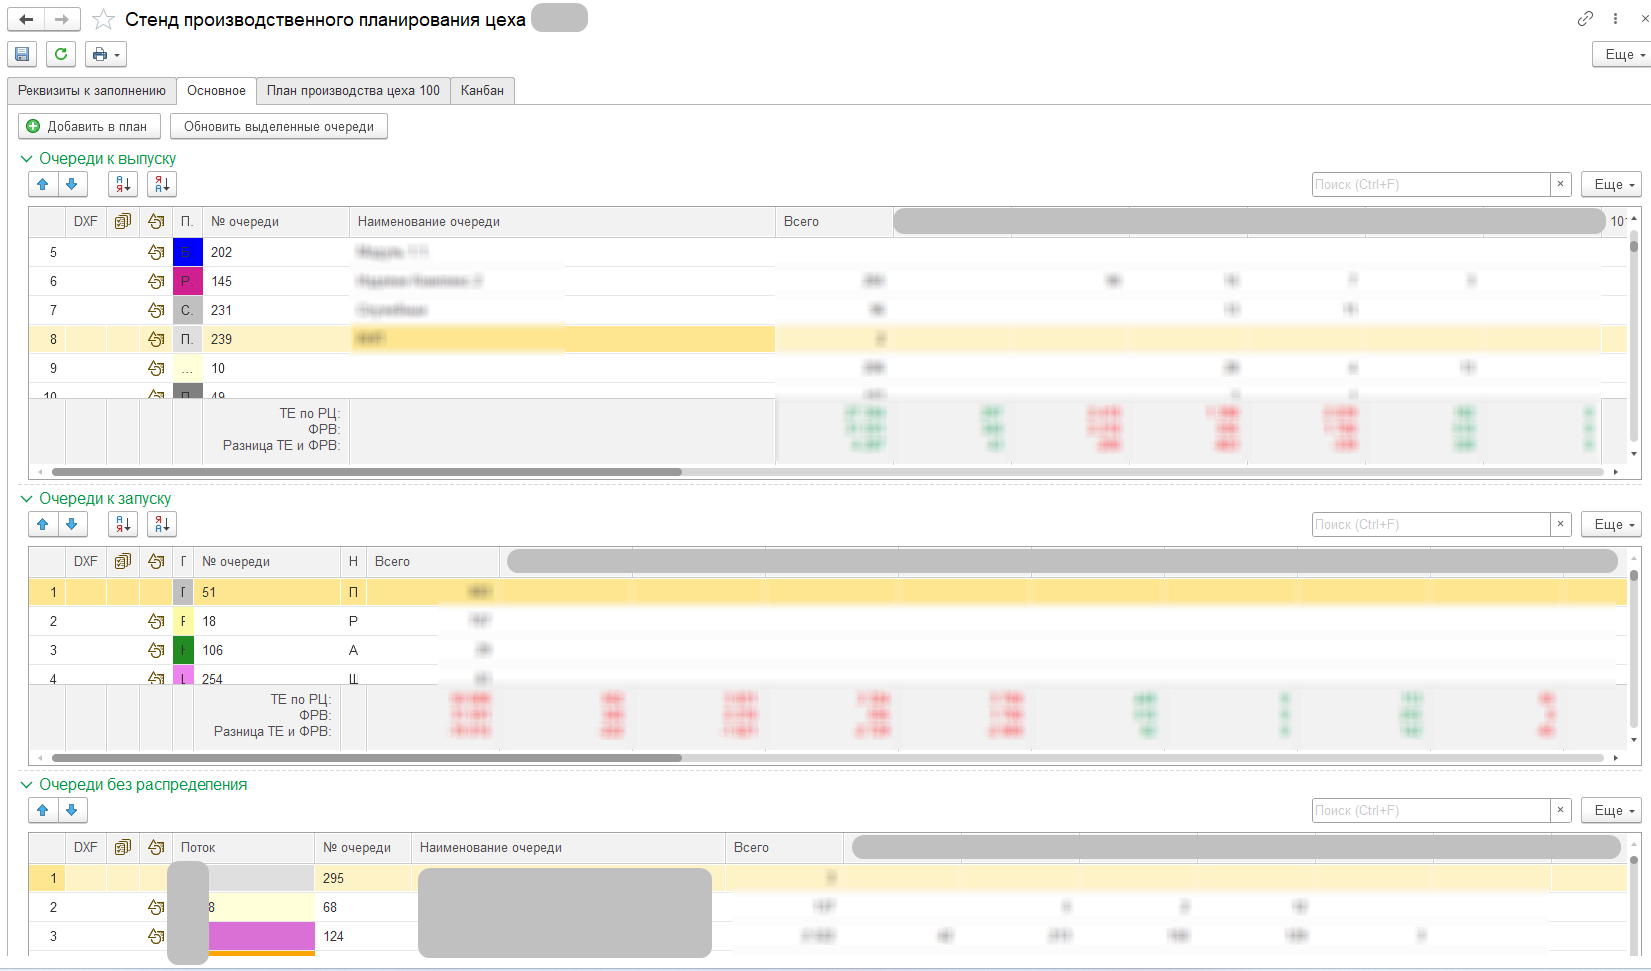Click the Добавить в план button

pos(89,126)
